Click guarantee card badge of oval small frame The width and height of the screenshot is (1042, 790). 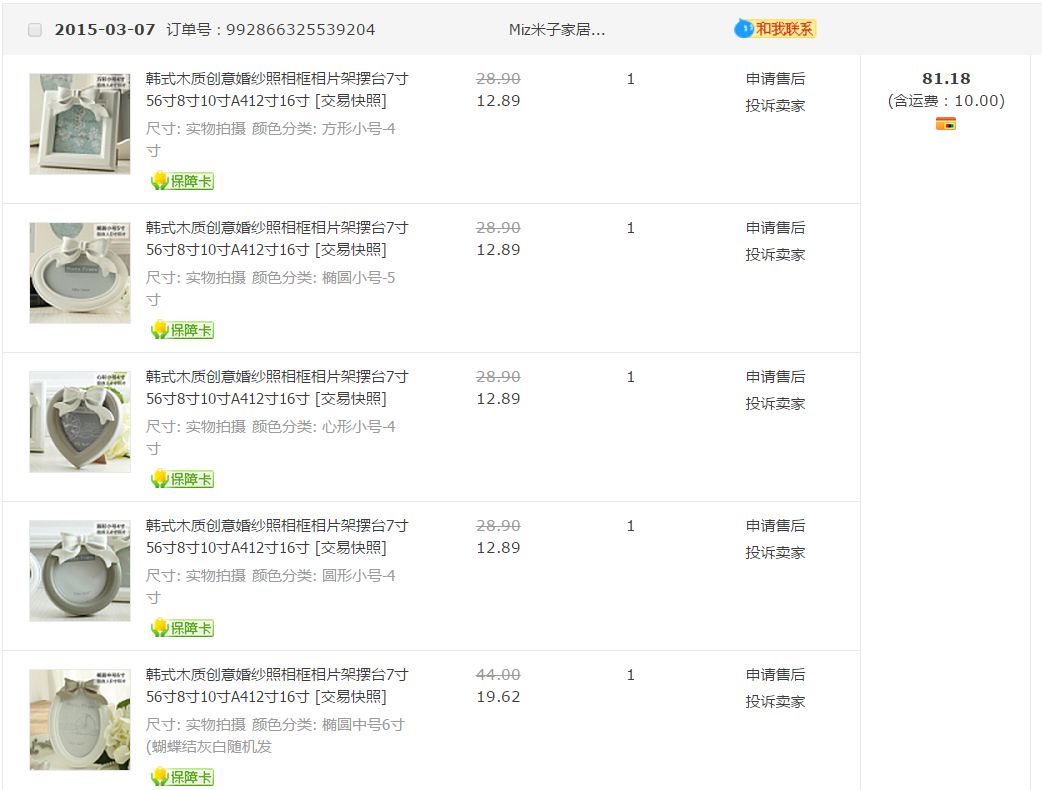coord(182,330)
